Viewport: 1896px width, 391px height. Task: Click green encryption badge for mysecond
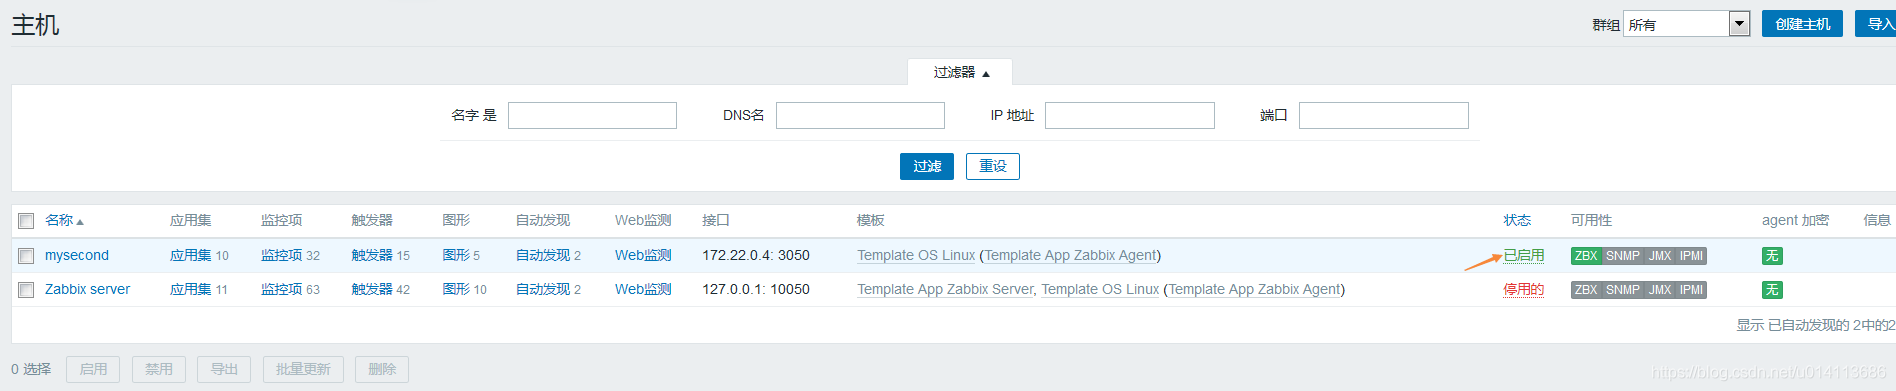pyautogui.click(x=1772, y=256)
